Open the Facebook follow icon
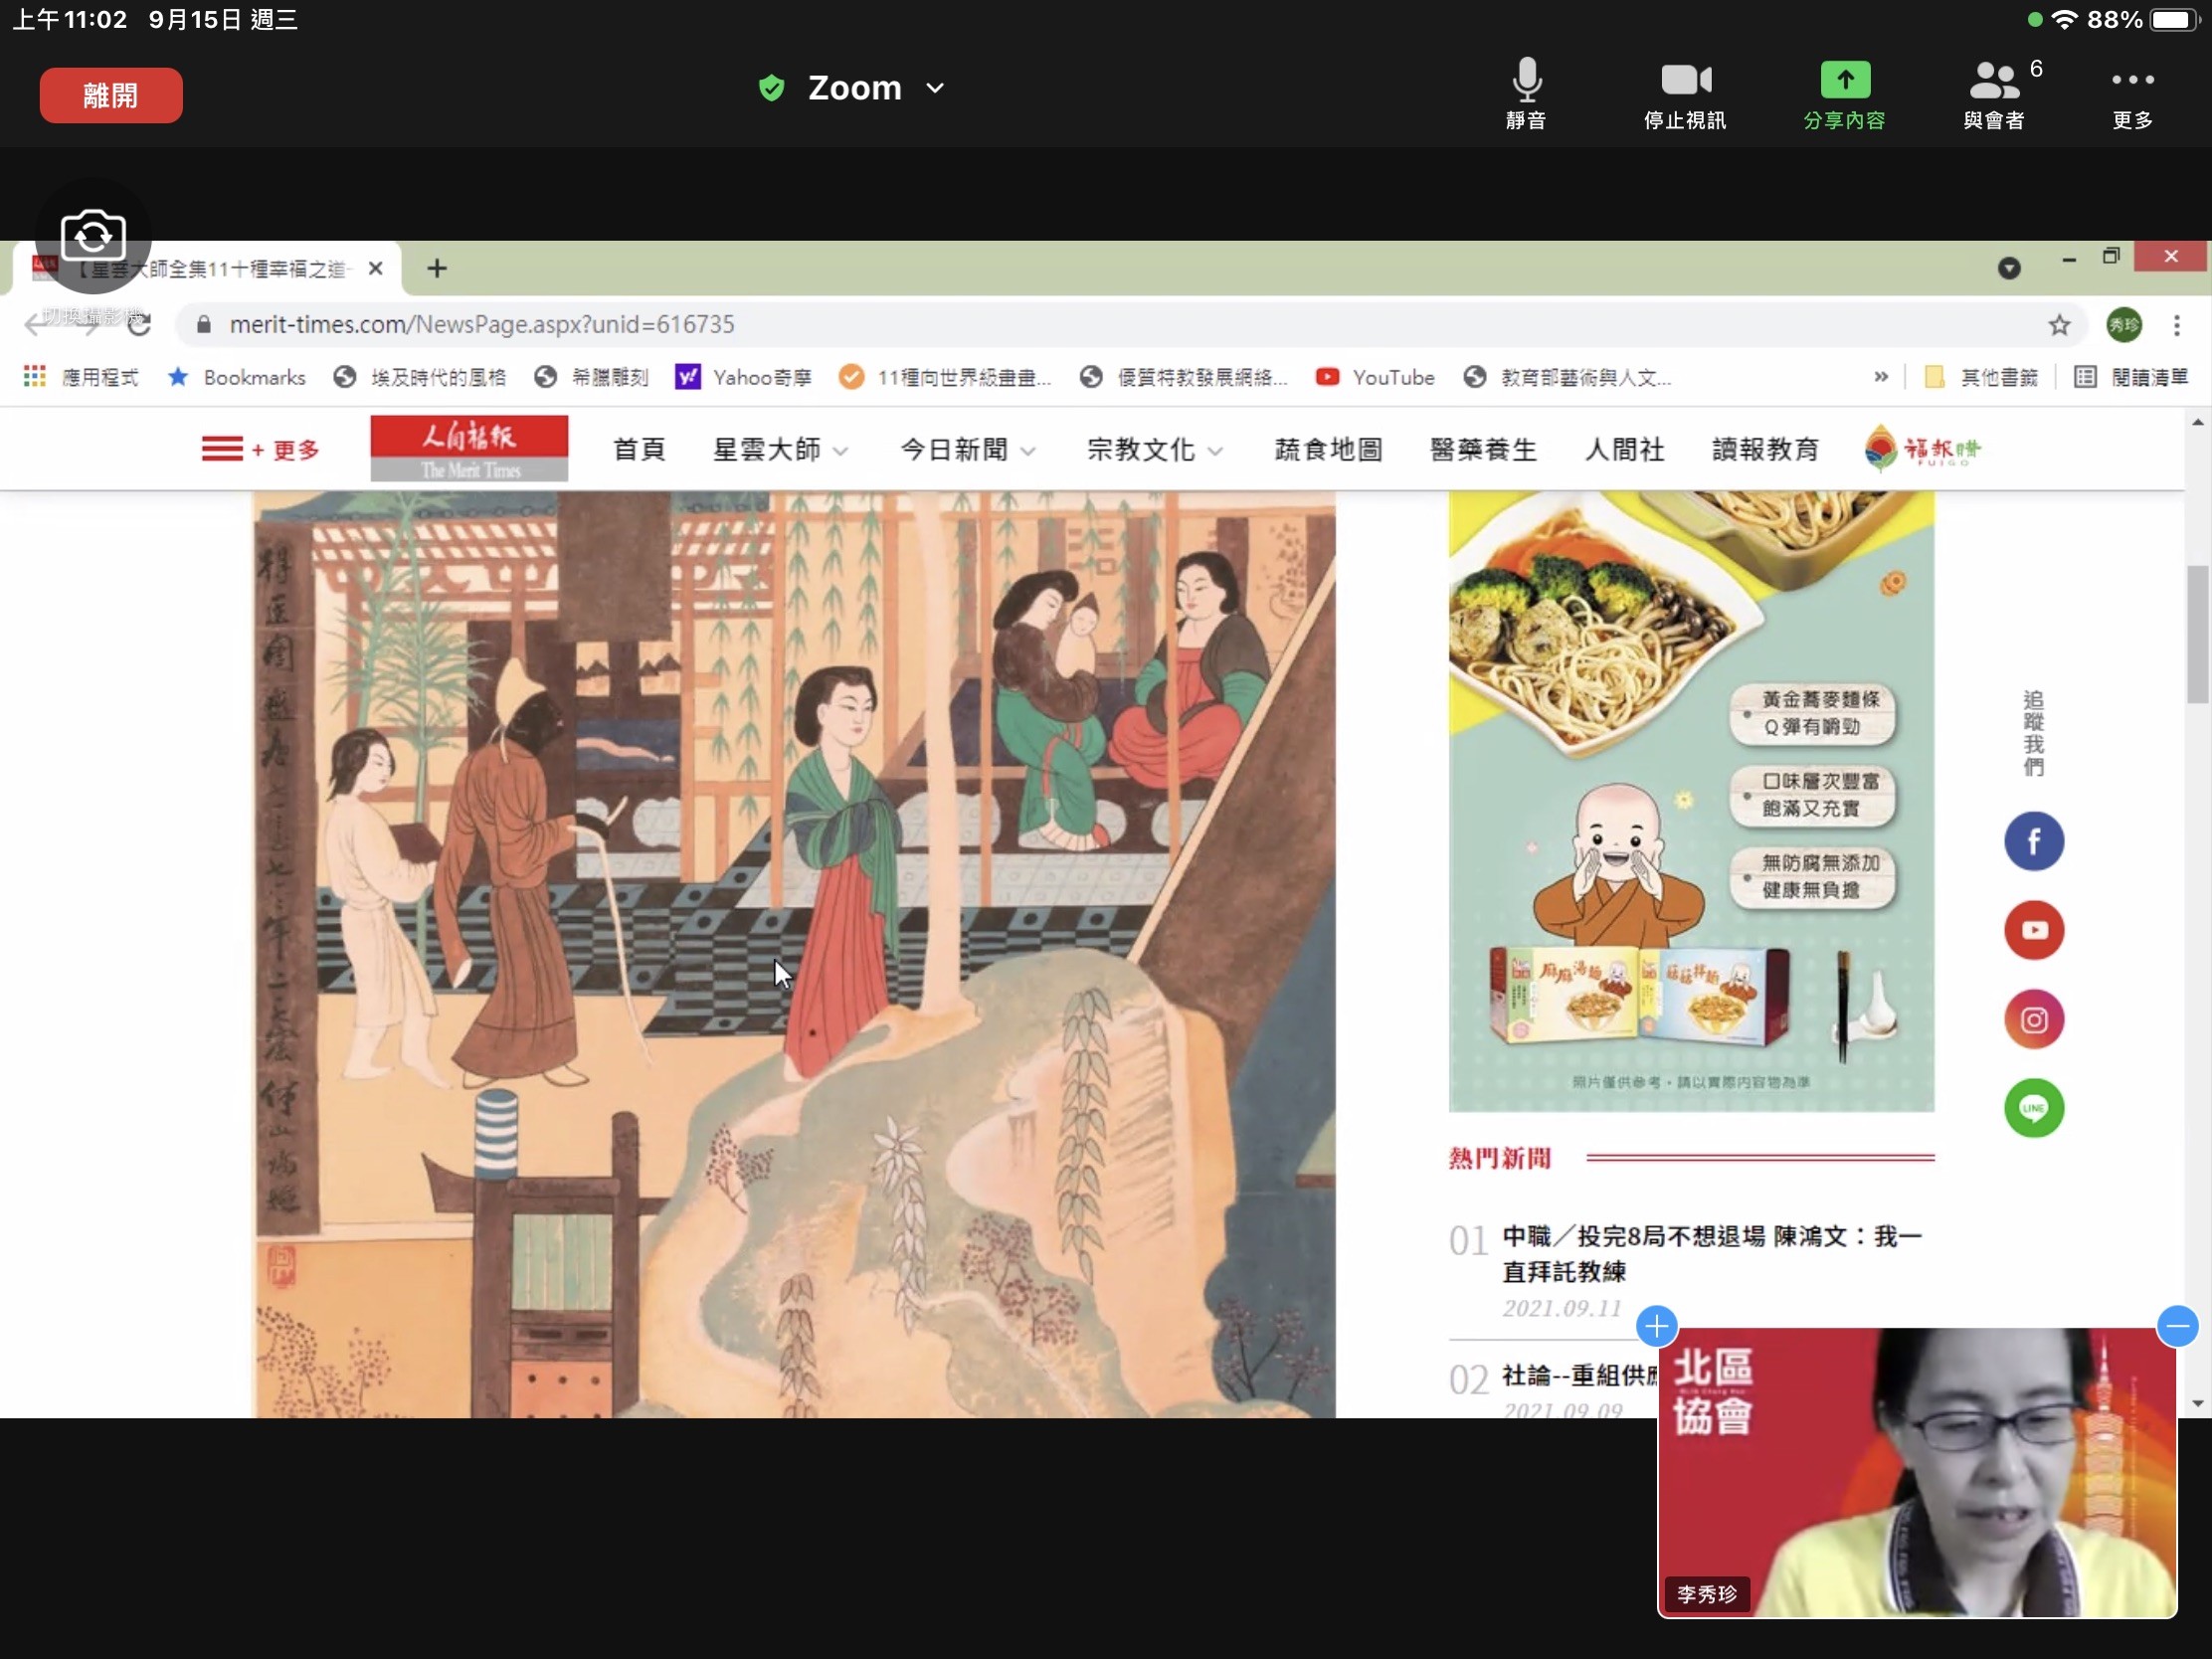The height and width of the screenshot is (1659, 2212). tap(2033, 842)
